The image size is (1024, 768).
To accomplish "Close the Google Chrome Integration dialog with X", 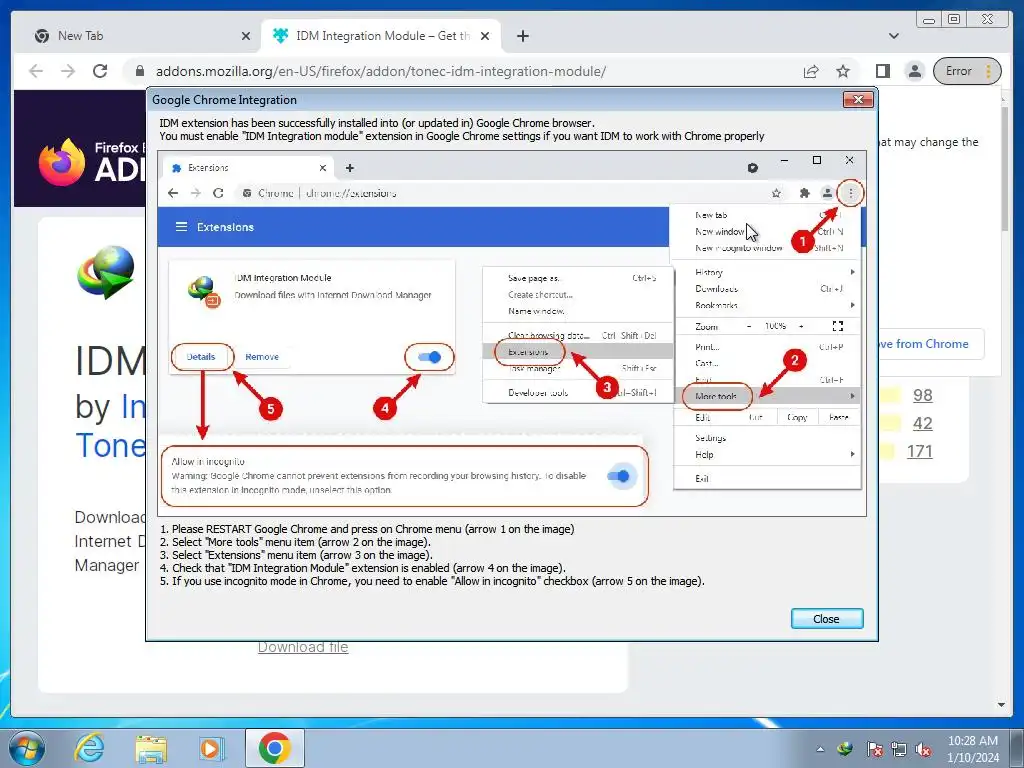I will pyautogui.click(x=858, y=99).
